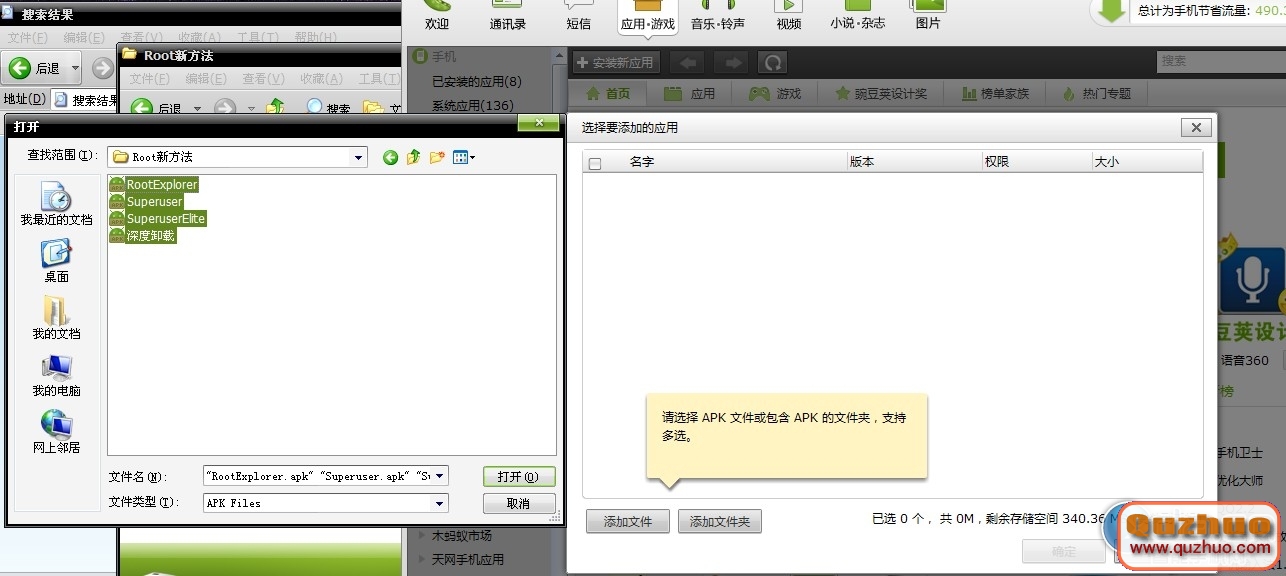Open 我的电脑 in places bar
This screenshot has width=1286, height=576.
coord(56,375)
